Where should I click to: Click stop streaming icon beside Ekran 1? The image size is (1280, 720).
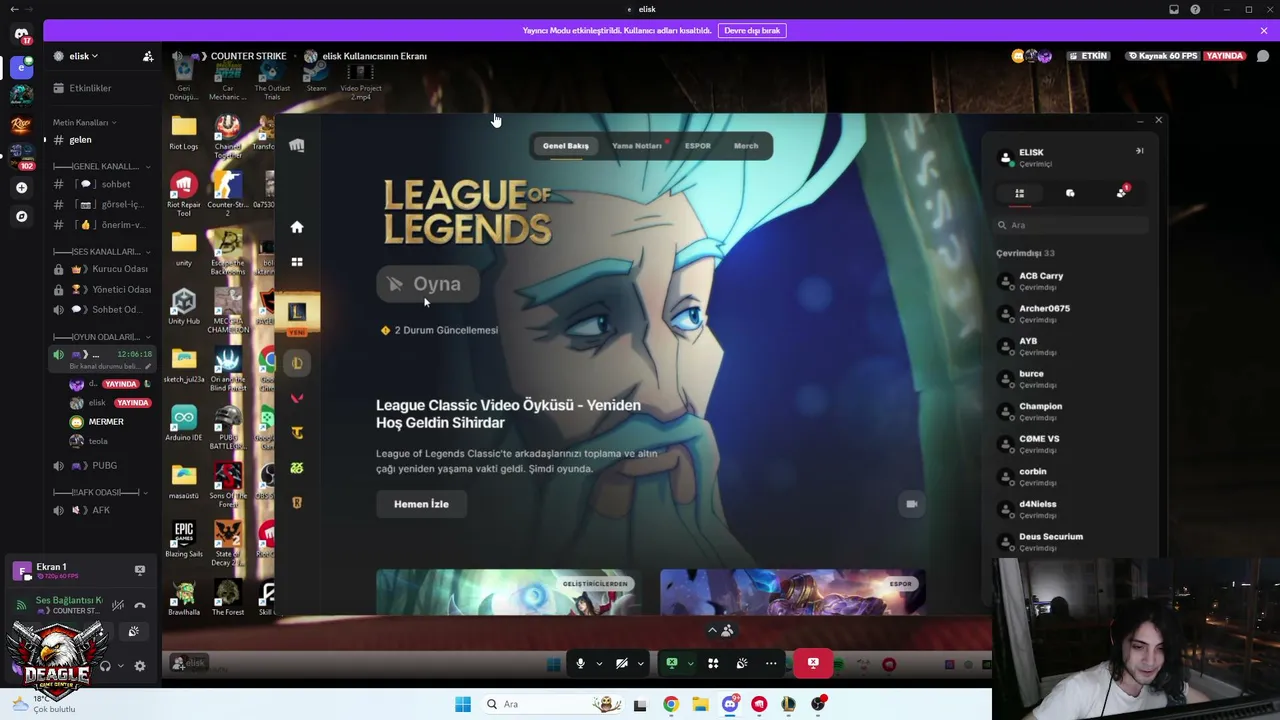pyautogui.click(x=140, y=570)
